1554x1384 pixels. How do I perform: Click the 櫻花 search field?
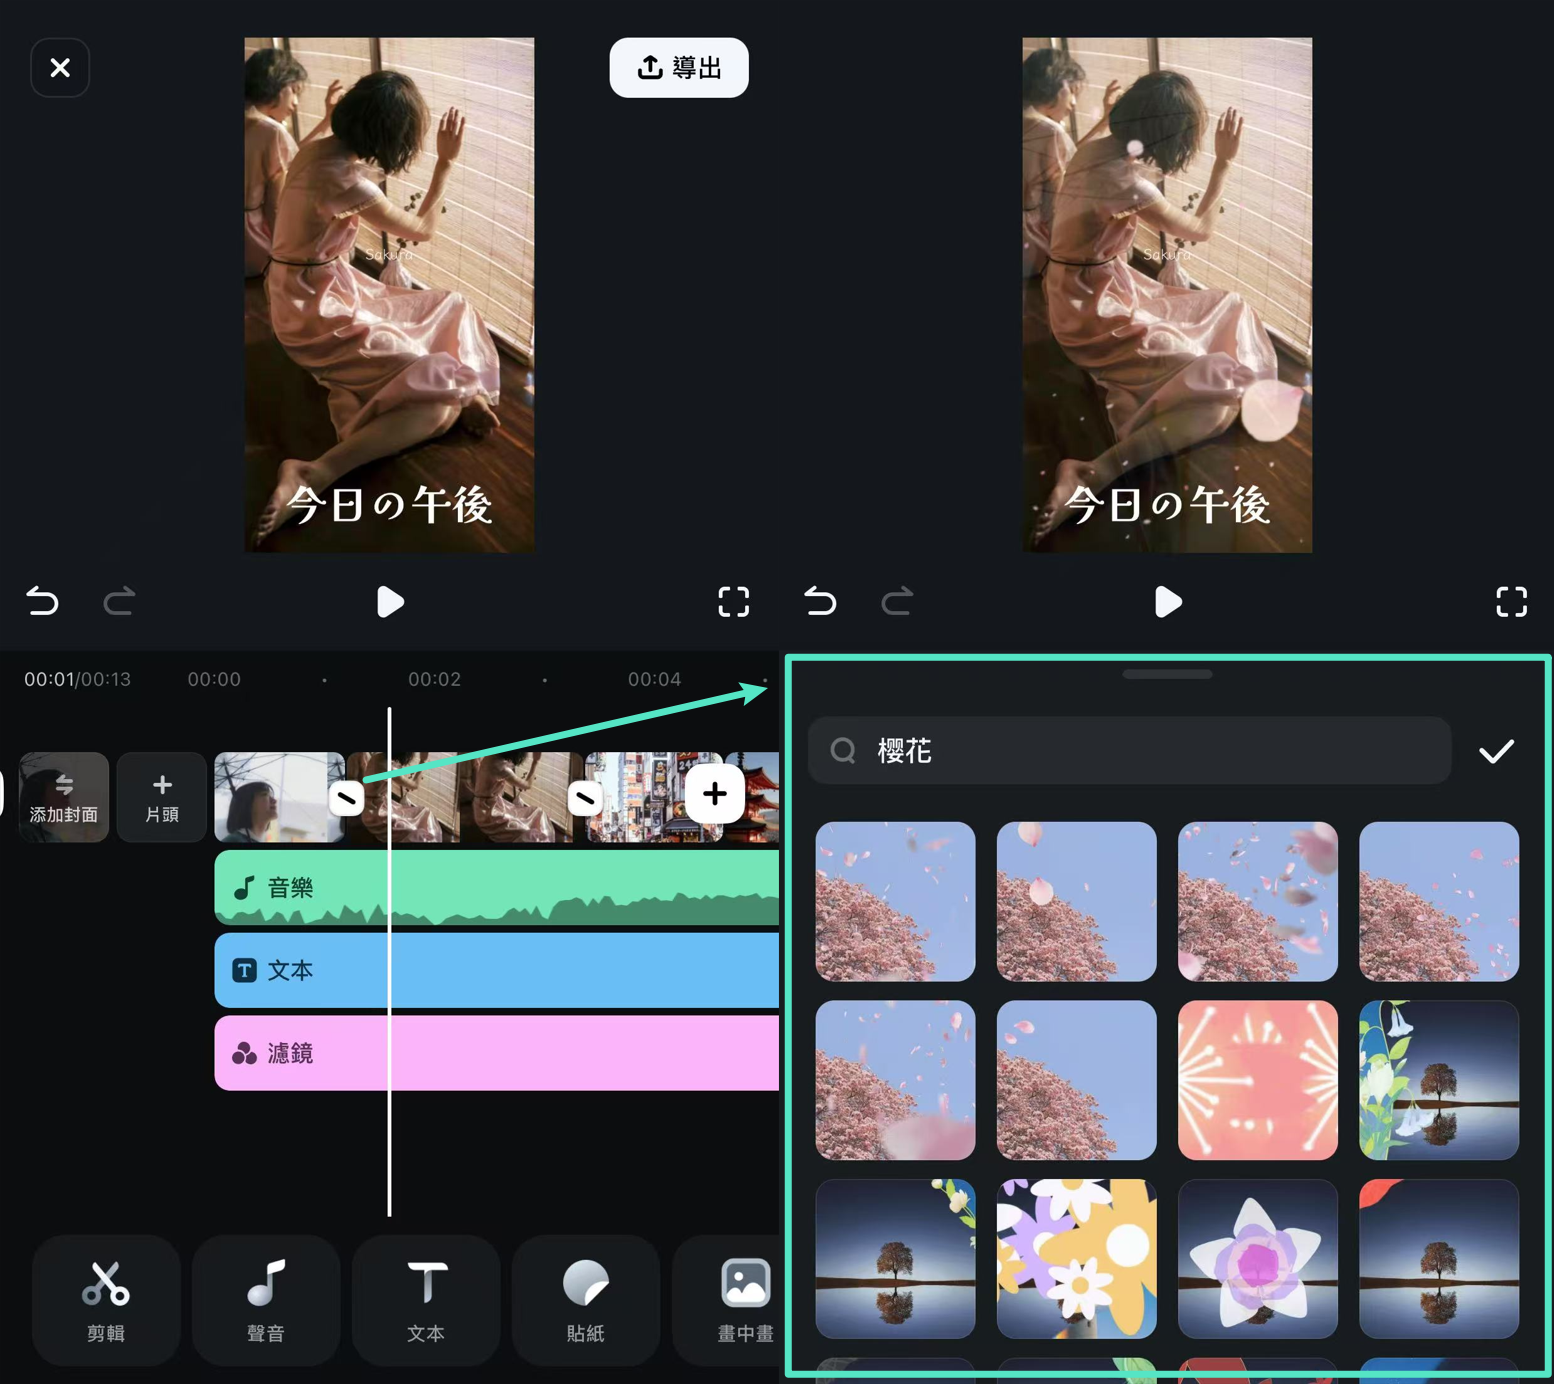1130,750
